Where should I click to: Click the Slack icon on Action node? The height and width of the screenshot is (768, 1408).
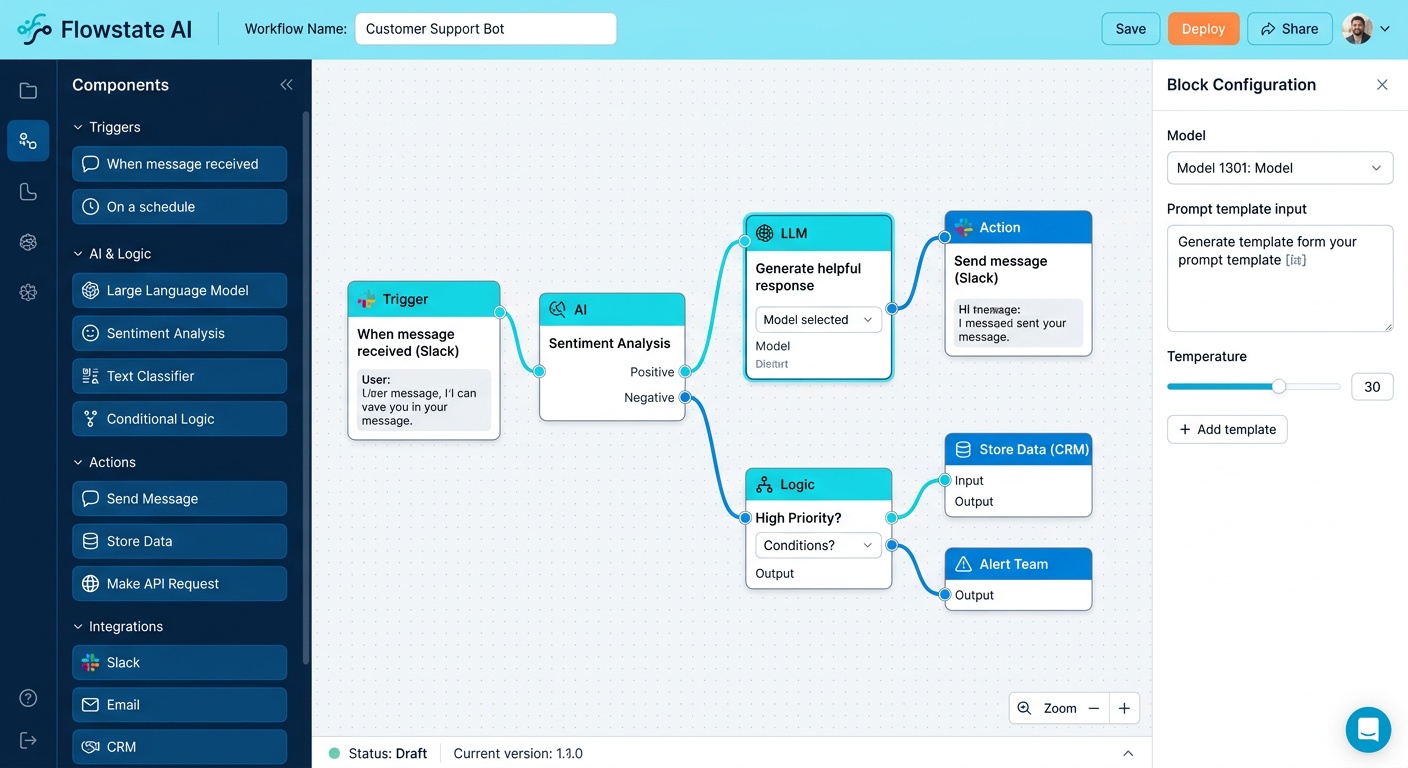coord(963,227)
